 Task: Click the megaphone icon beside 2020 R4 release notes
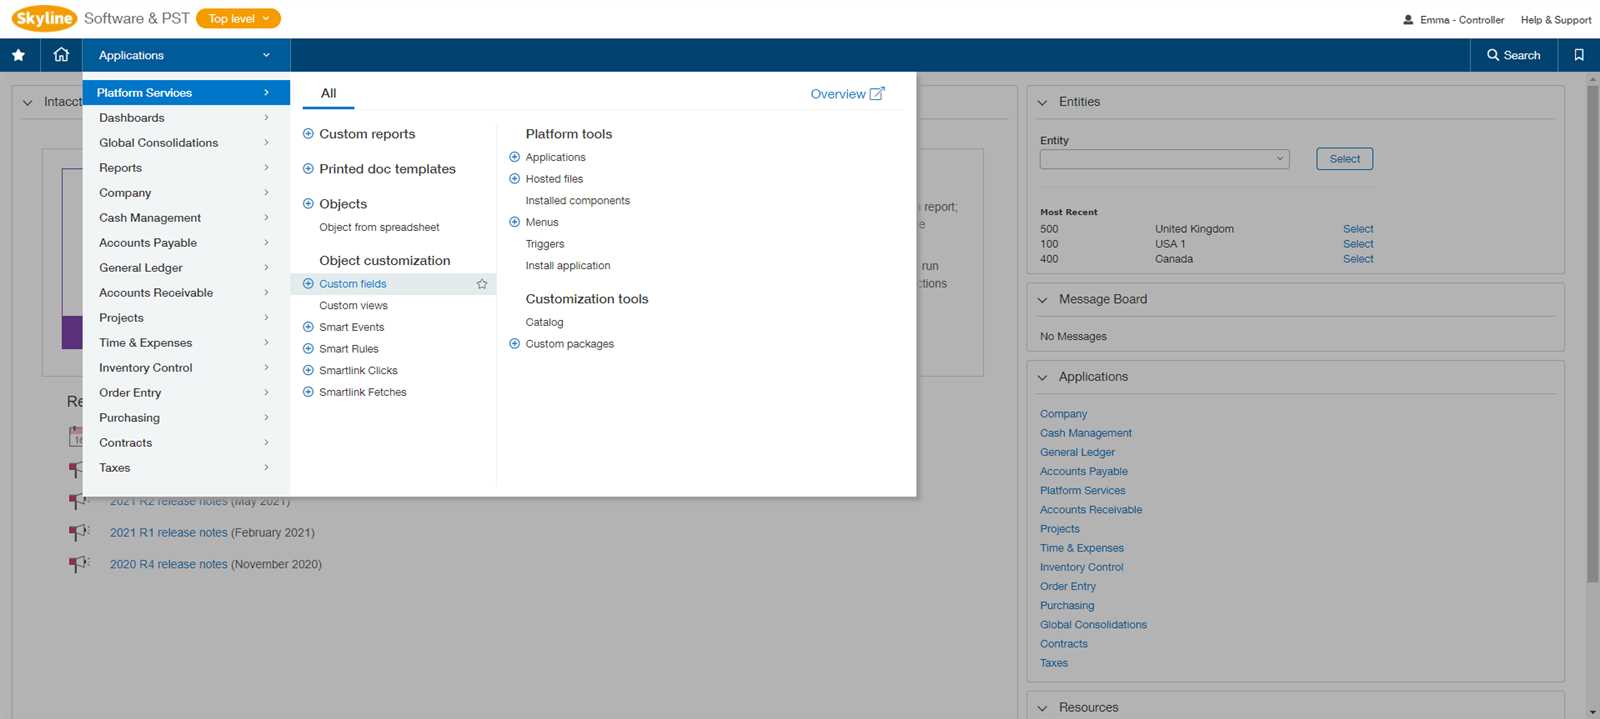tap(78, 564)
